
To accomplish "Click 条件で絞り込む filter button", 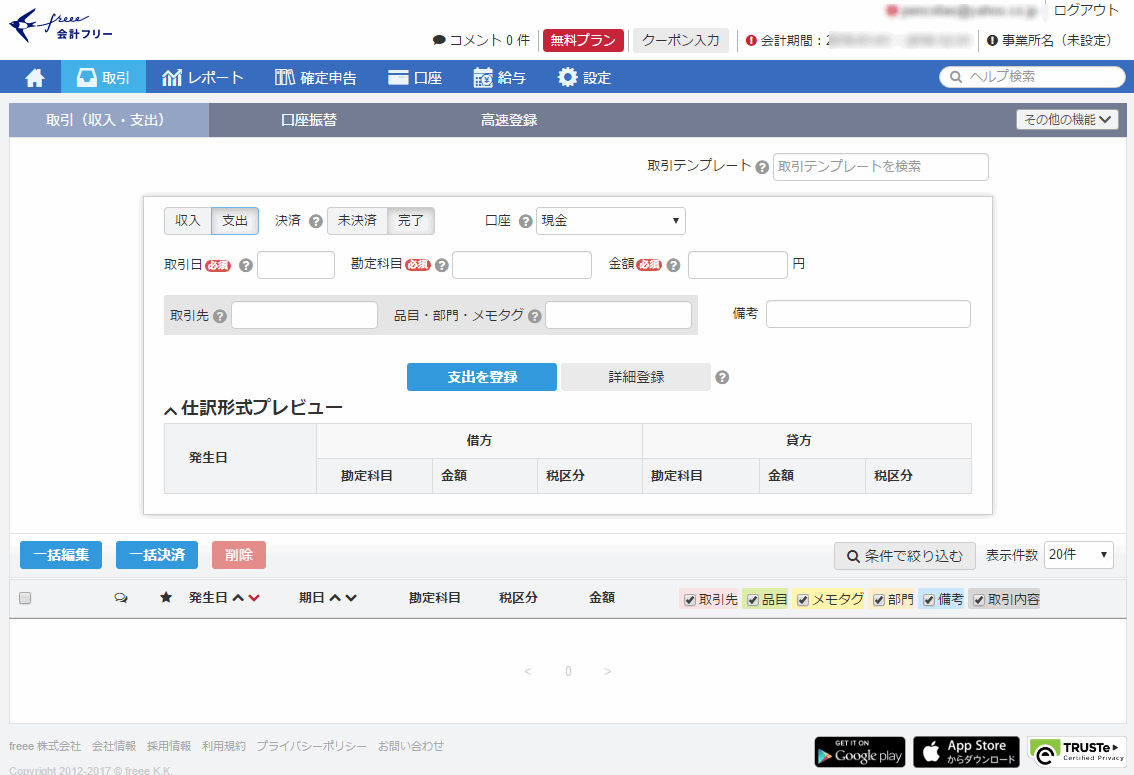I will (x=905, y=556).
